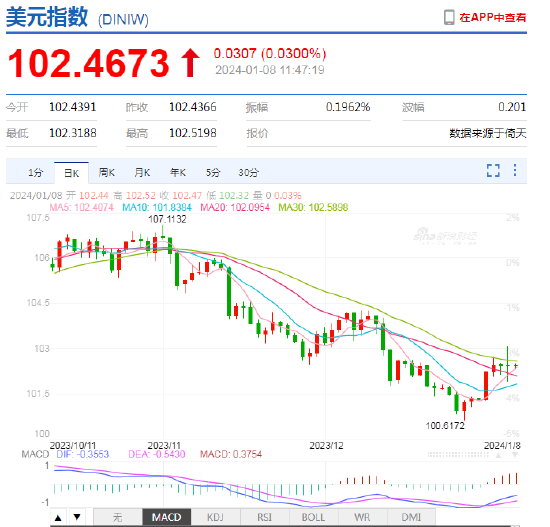Click the 今开 value 102.4391
Viewport: 550px width, 527px height.
click(73, 107)
